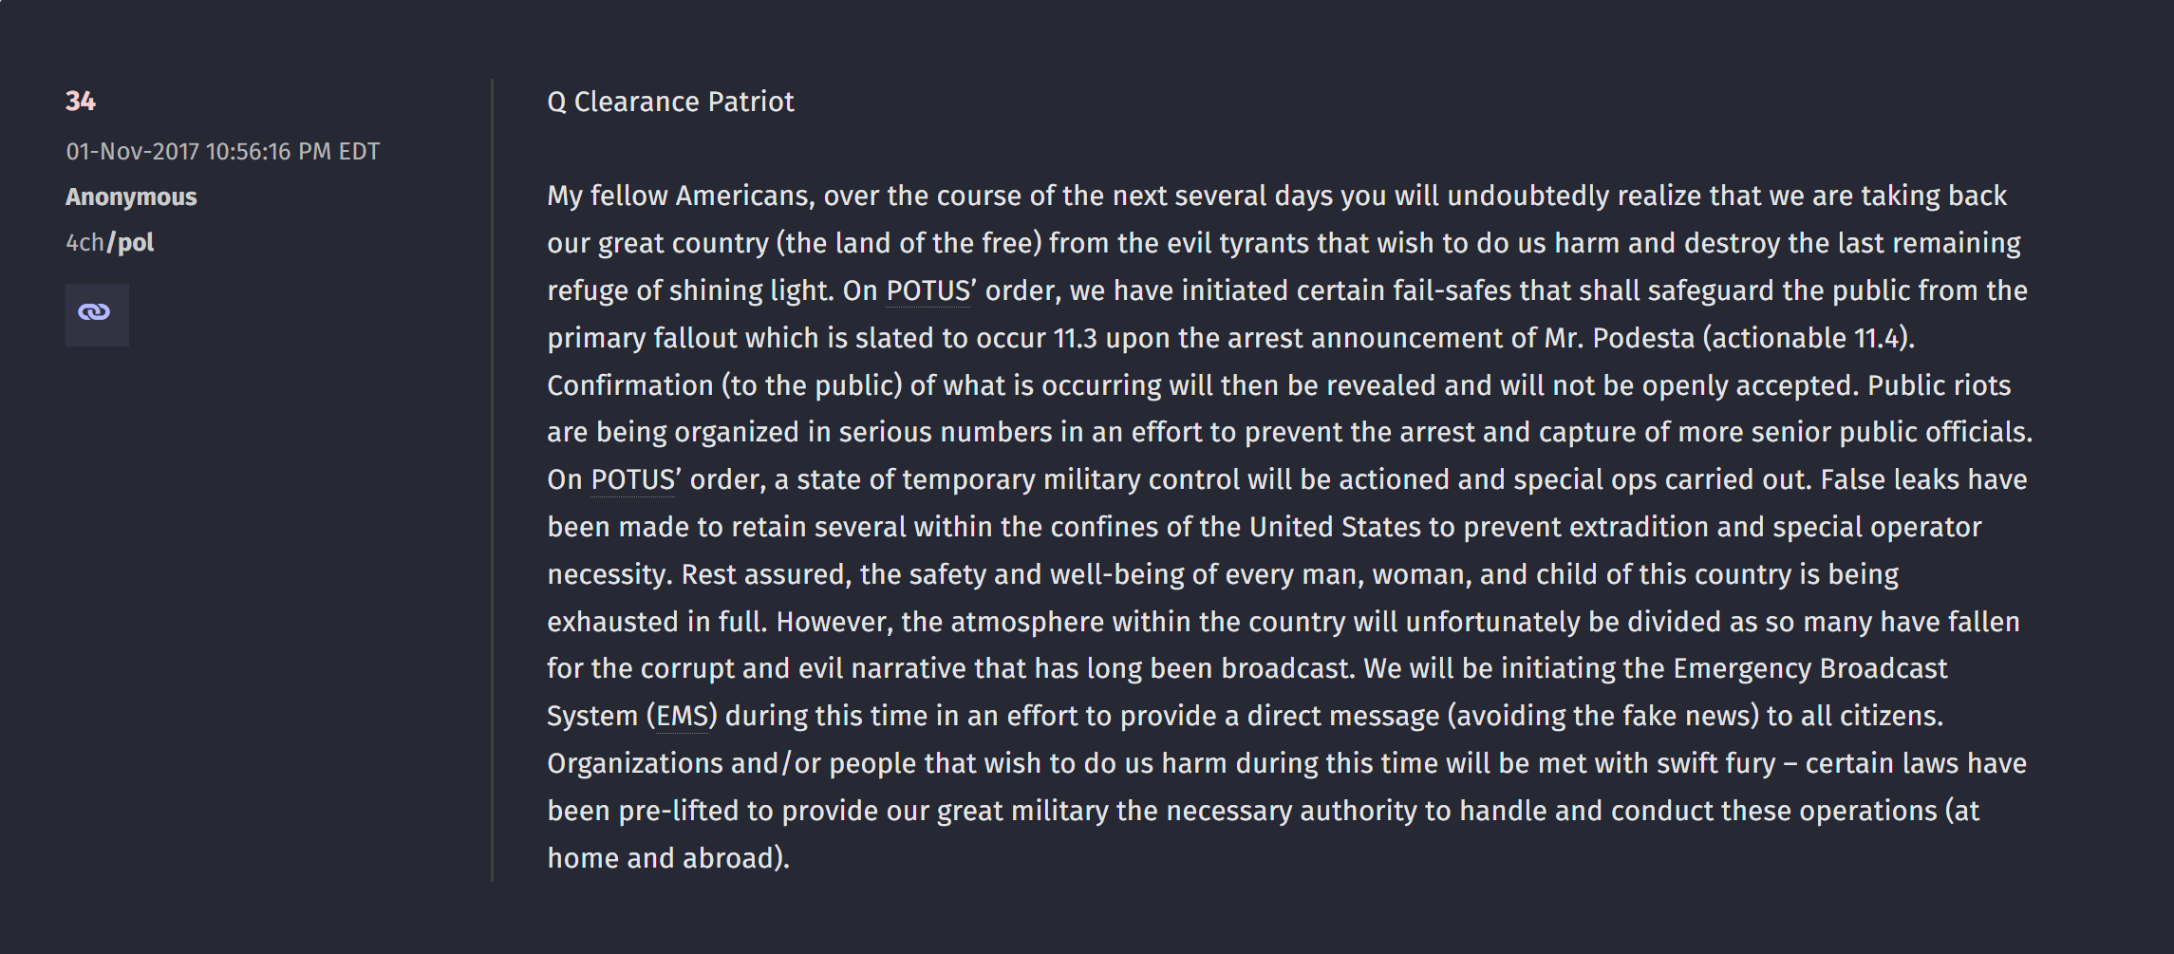The height and width of the screenshot is (954, 2174).
Task: Click the post permalink chain icon
Action: [96, 313]
